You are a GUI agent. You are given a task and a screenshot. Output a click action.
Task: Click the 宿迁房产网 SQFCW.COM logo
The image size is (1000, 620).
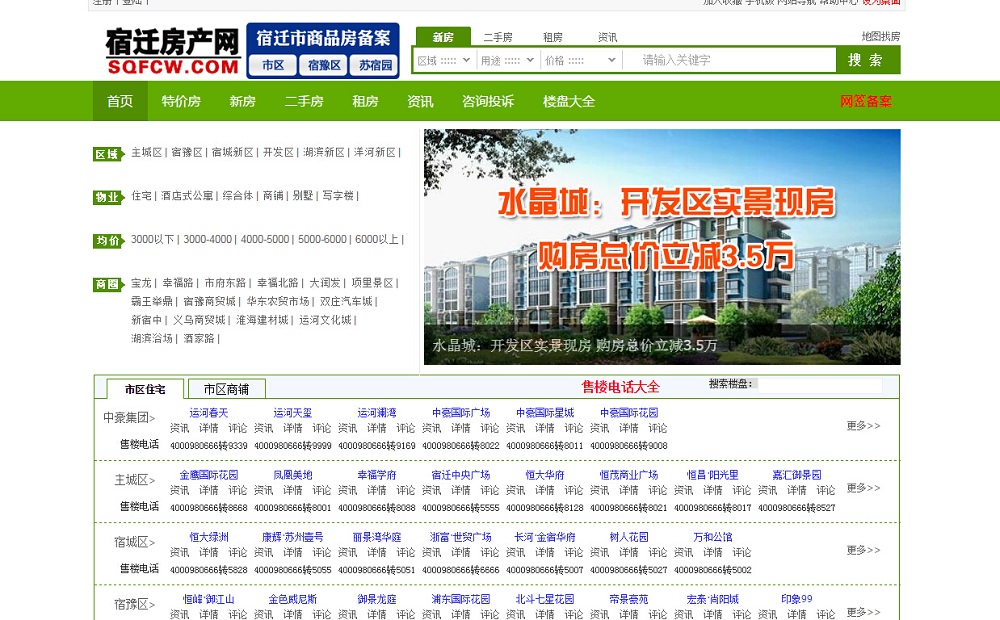172,51
